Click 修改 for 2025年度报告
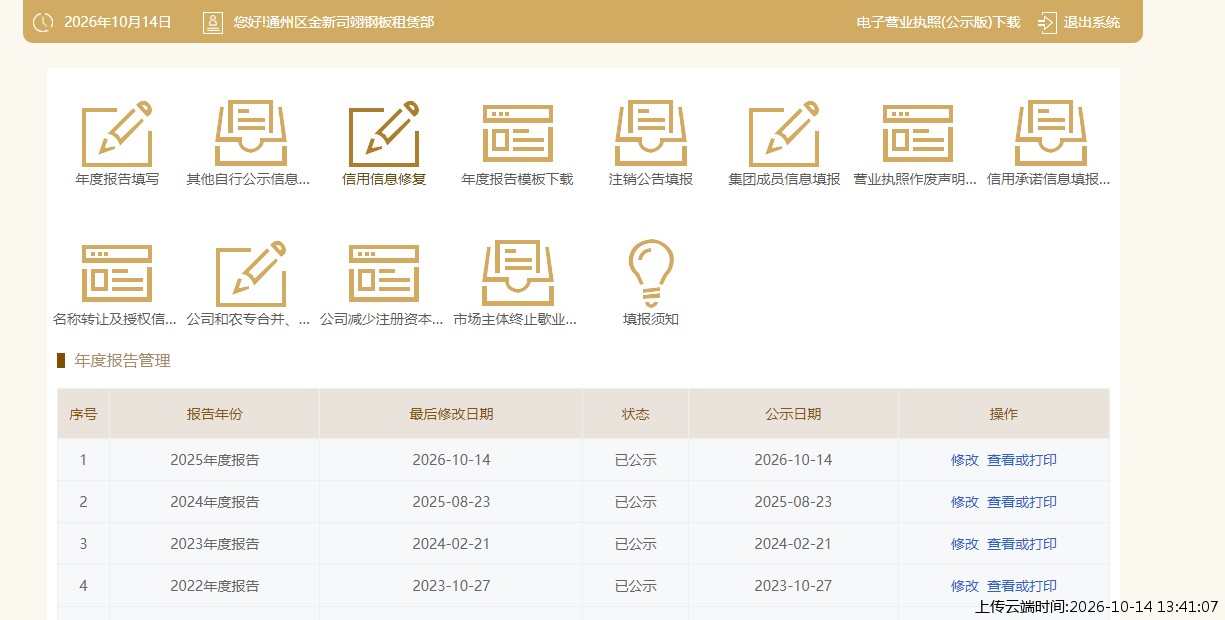Image resolution: width=1225 pixels, height=620 pixels. [965, 460]
